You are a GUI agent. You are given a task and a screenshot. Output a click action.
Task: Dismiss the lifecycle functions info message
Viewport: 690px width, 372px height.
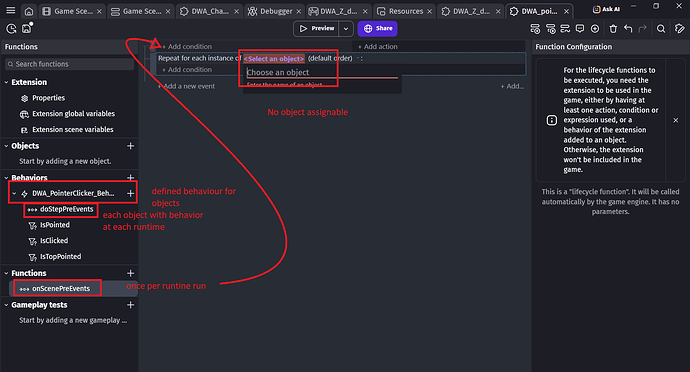pos(675,120)
